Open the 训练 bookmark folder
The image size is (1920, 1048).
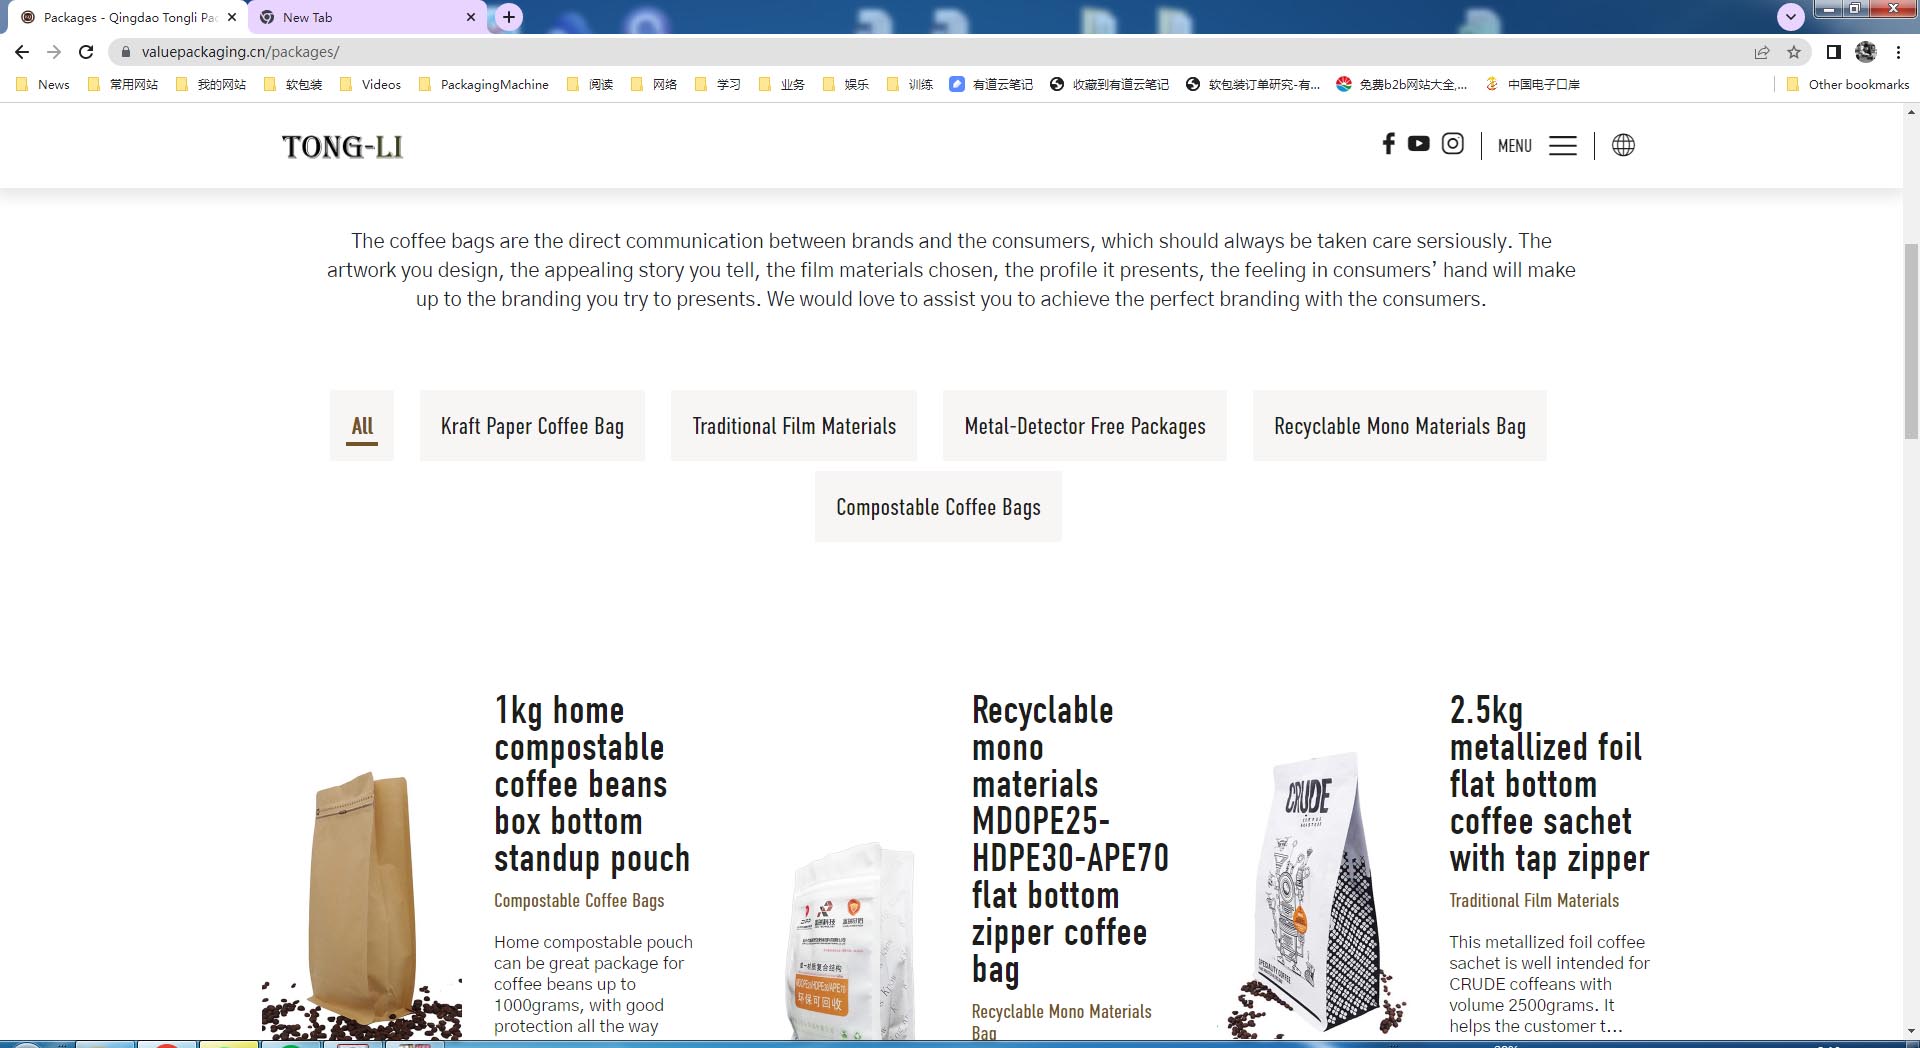tap(910, 84)
